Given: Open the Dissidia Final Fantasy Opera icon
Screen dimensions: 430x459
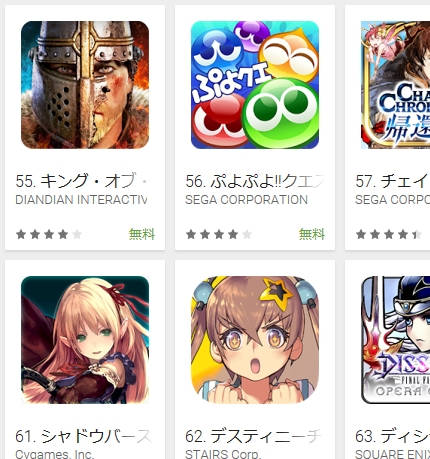Looking at the screenshot, I should point(395,340).
